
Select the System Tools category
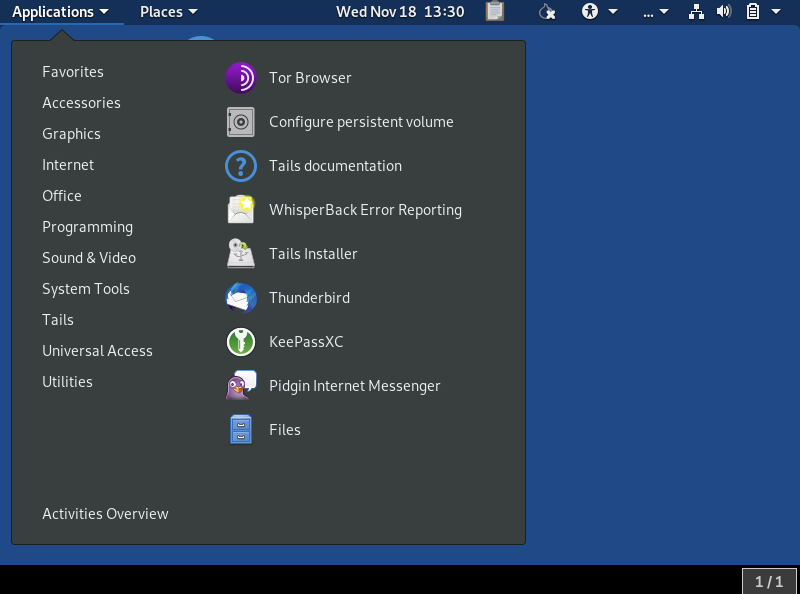pyautogui.click(x=86, y=289)
